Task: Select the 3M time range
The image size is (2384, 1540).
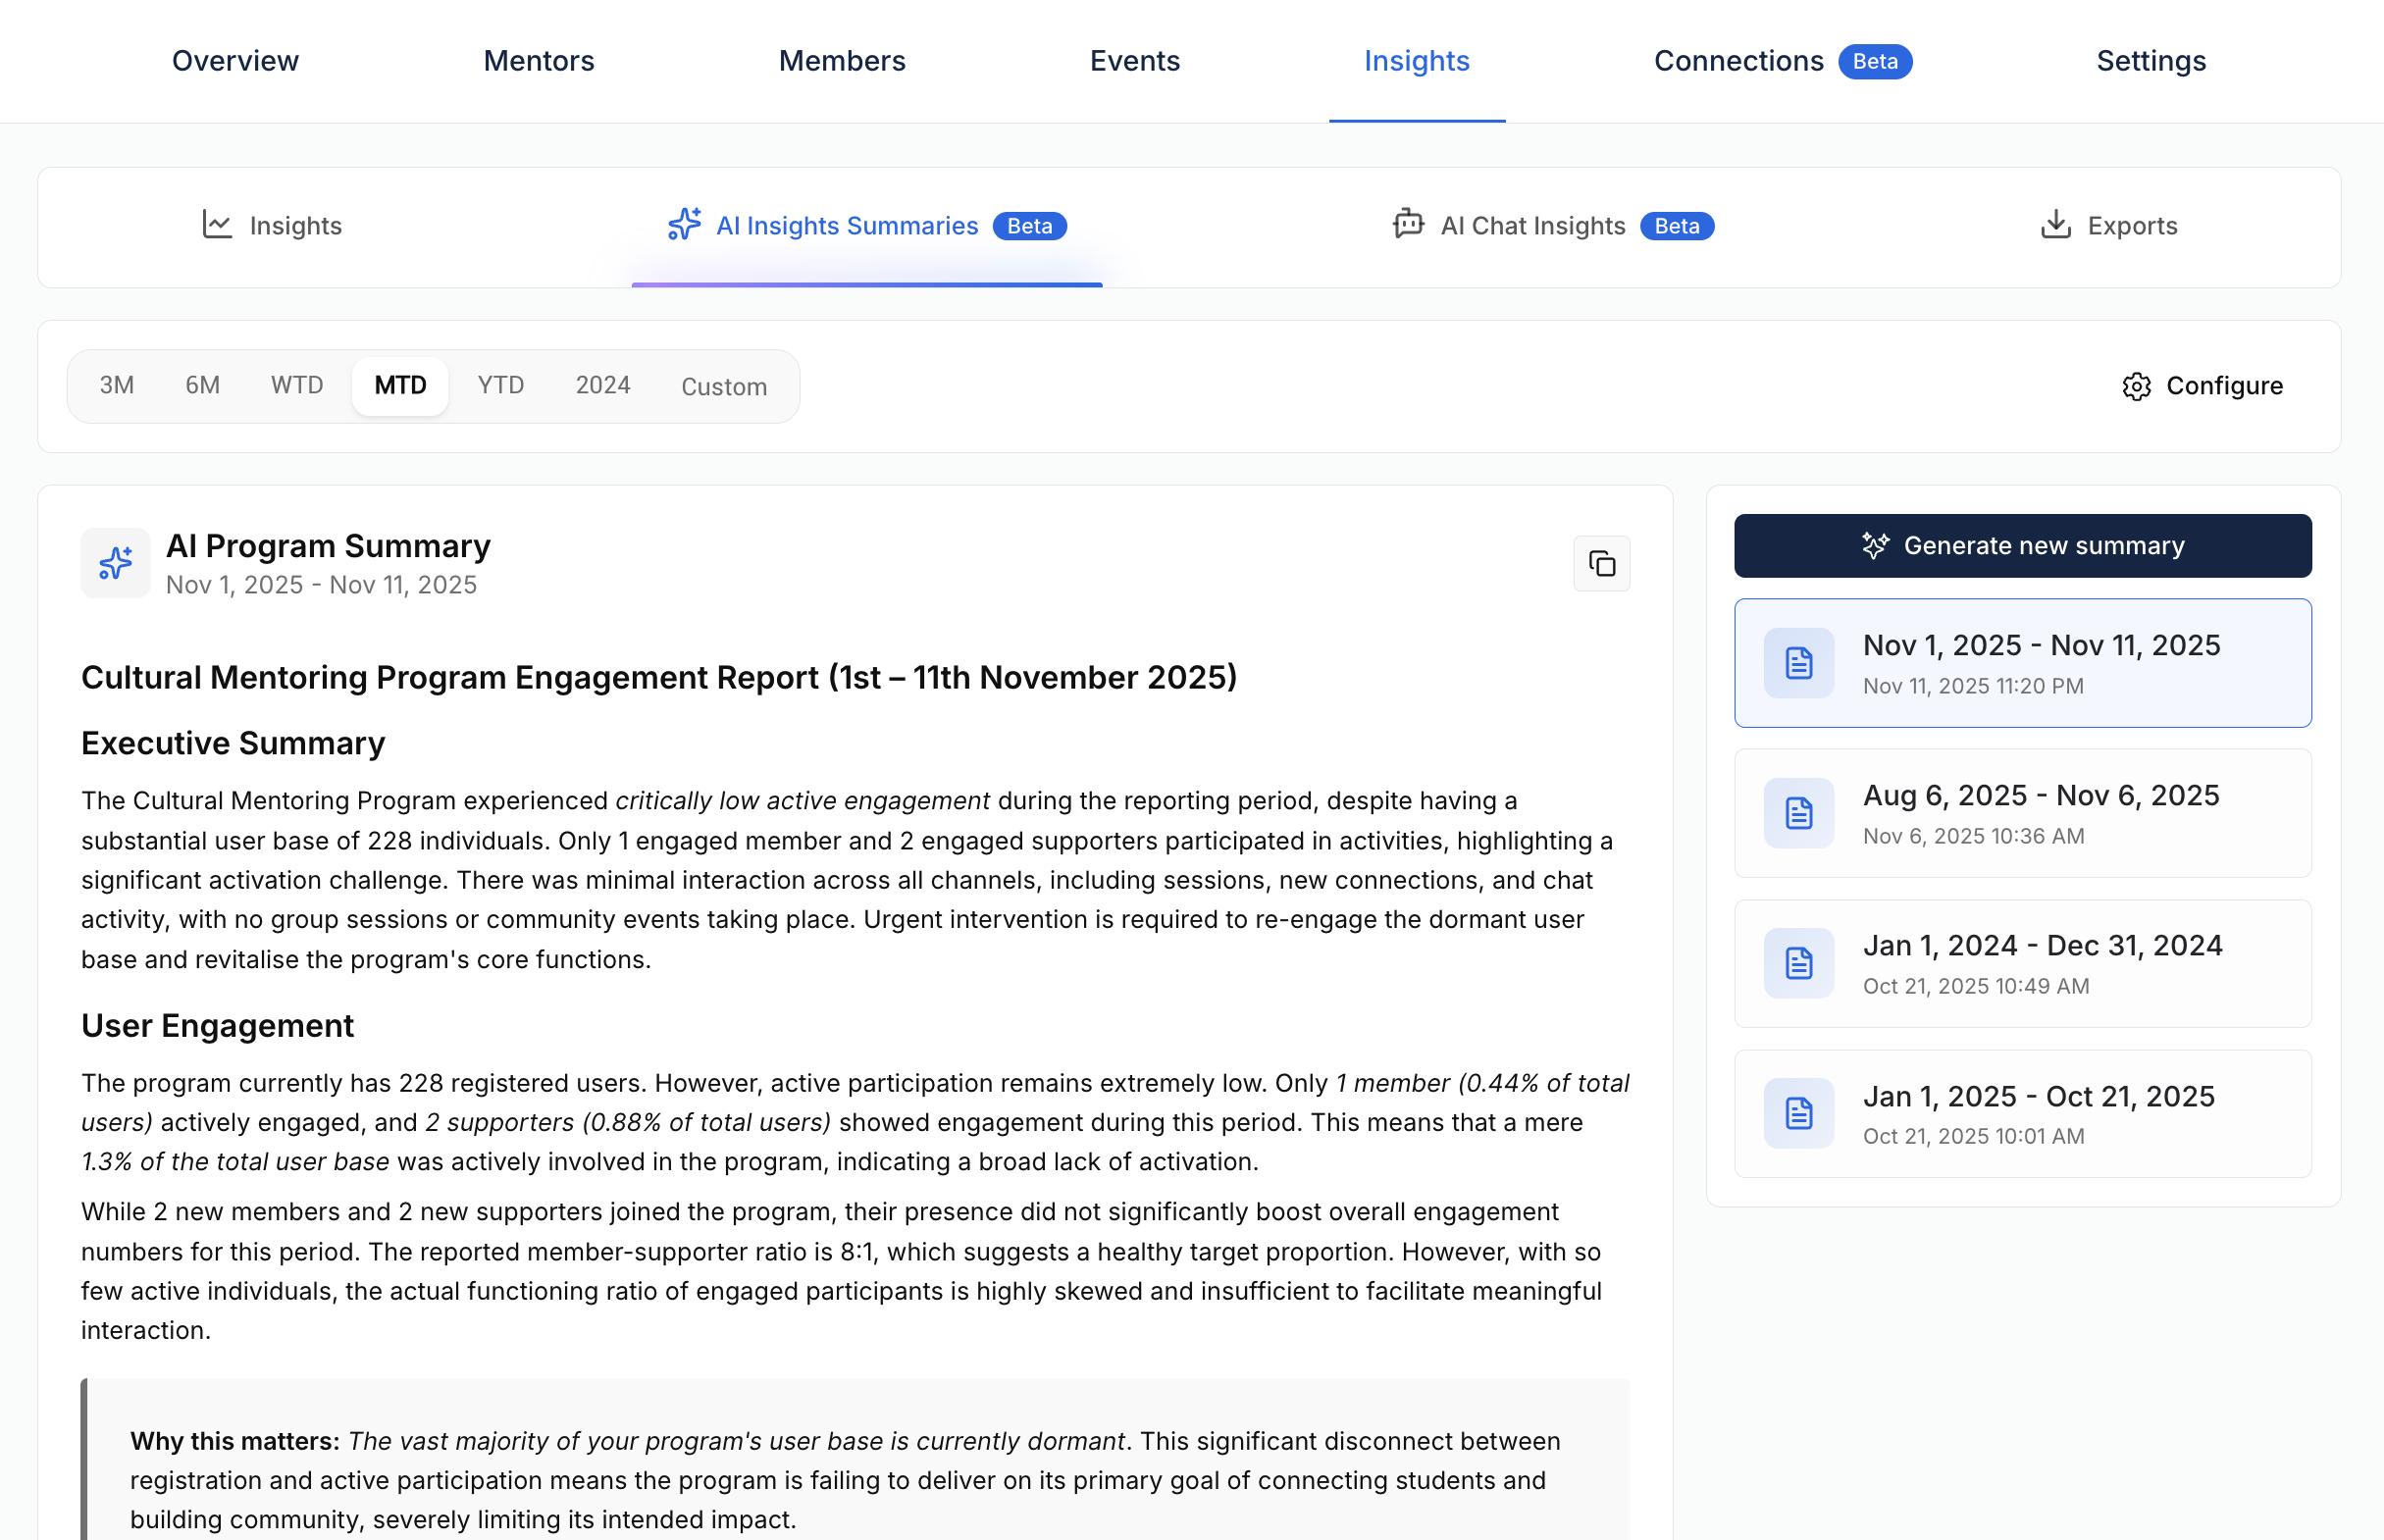Action: [x=117, y=386]
